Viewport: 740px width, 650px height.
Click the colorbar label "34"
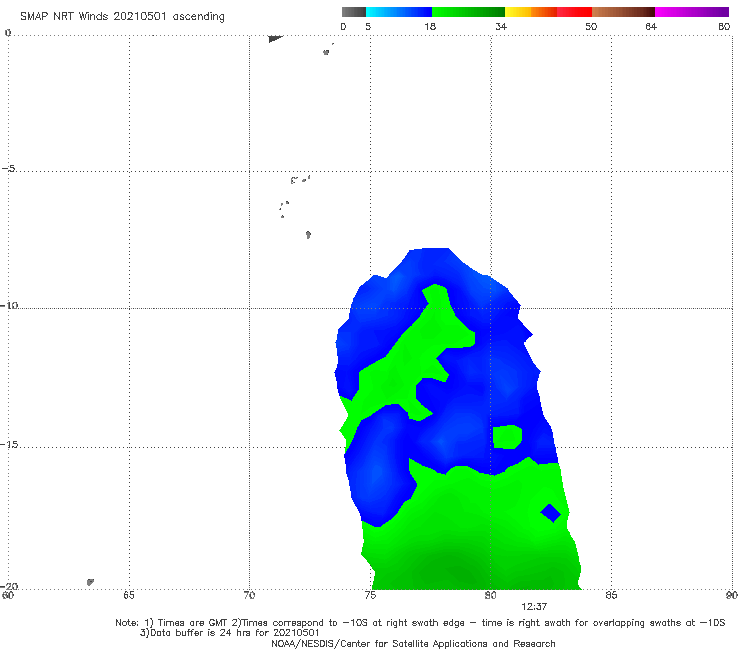[x=501, y=26]
